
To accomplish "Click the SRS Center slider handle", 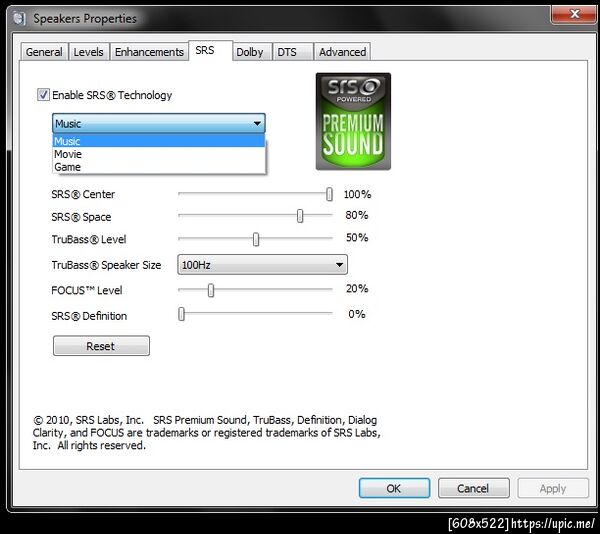I will point(329,194).
